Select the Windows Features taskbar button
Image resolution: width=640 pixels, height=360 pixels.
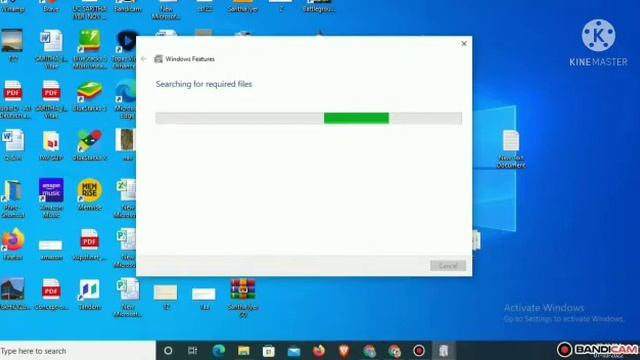click(444, 351)
